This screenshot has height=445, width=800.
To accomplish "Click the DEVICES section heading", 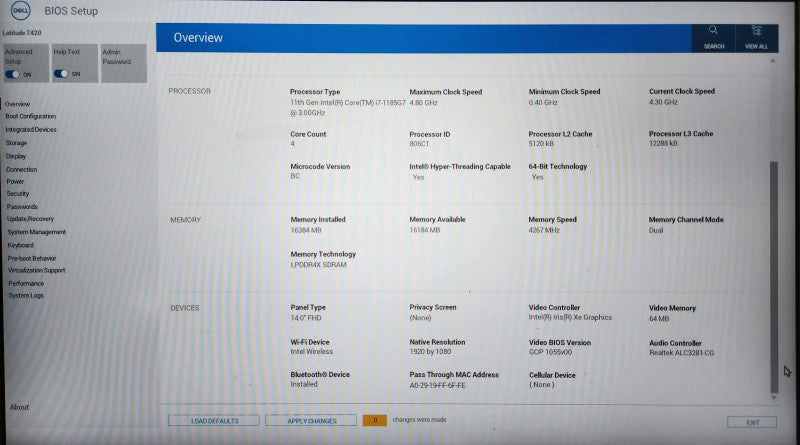I will [x=184, y=308].
